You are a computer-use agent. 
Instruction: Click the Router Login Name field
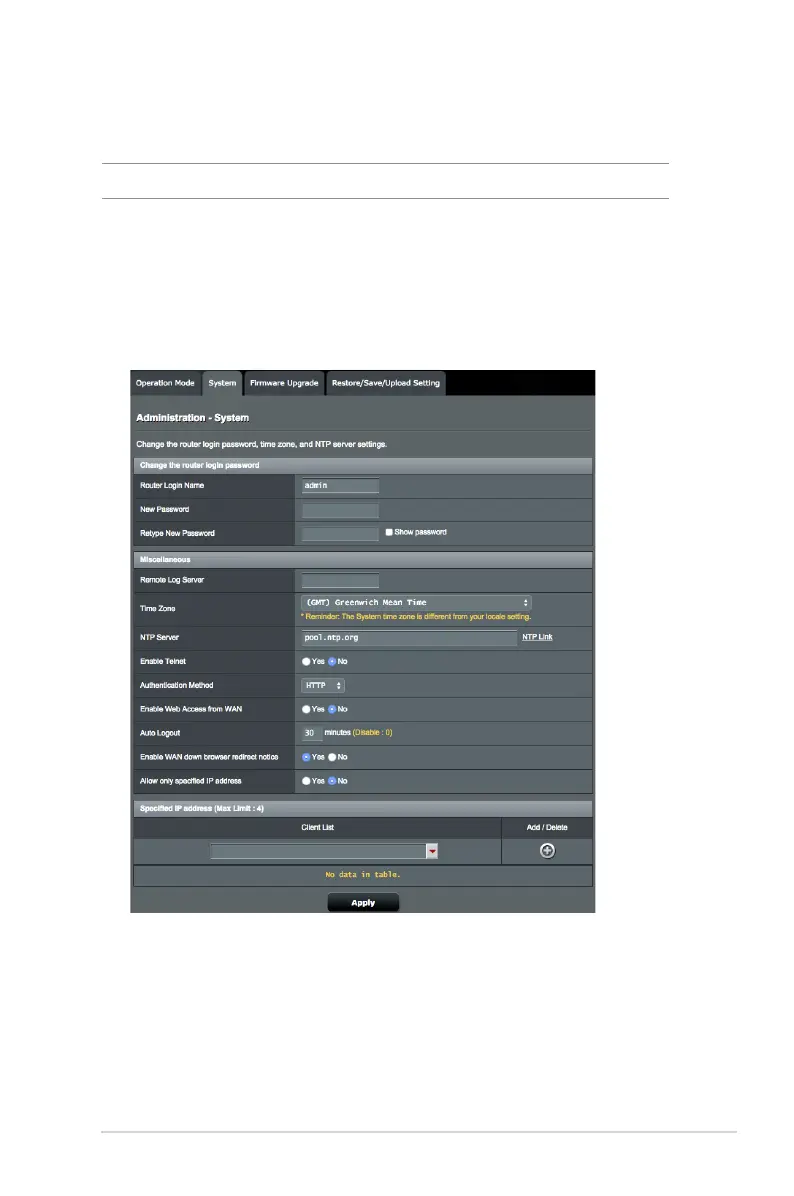click(x=340, y=486)
